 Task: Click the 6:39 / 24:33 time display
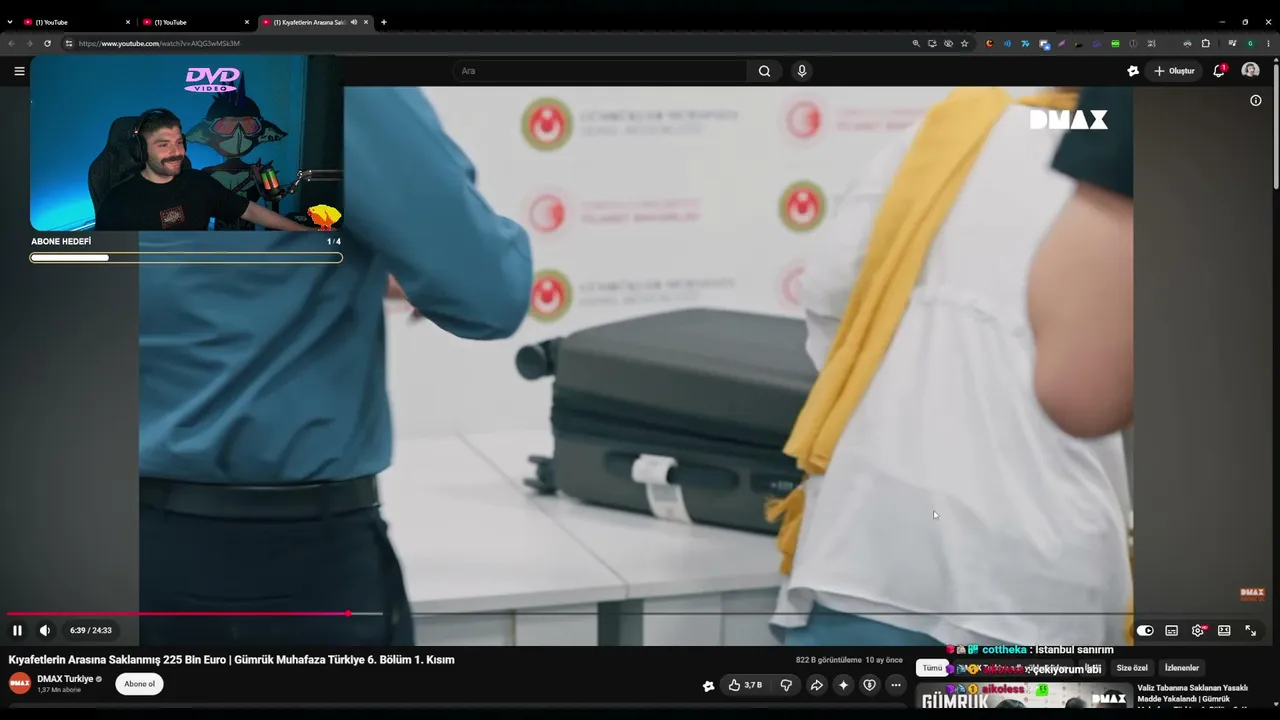[91, 631]
